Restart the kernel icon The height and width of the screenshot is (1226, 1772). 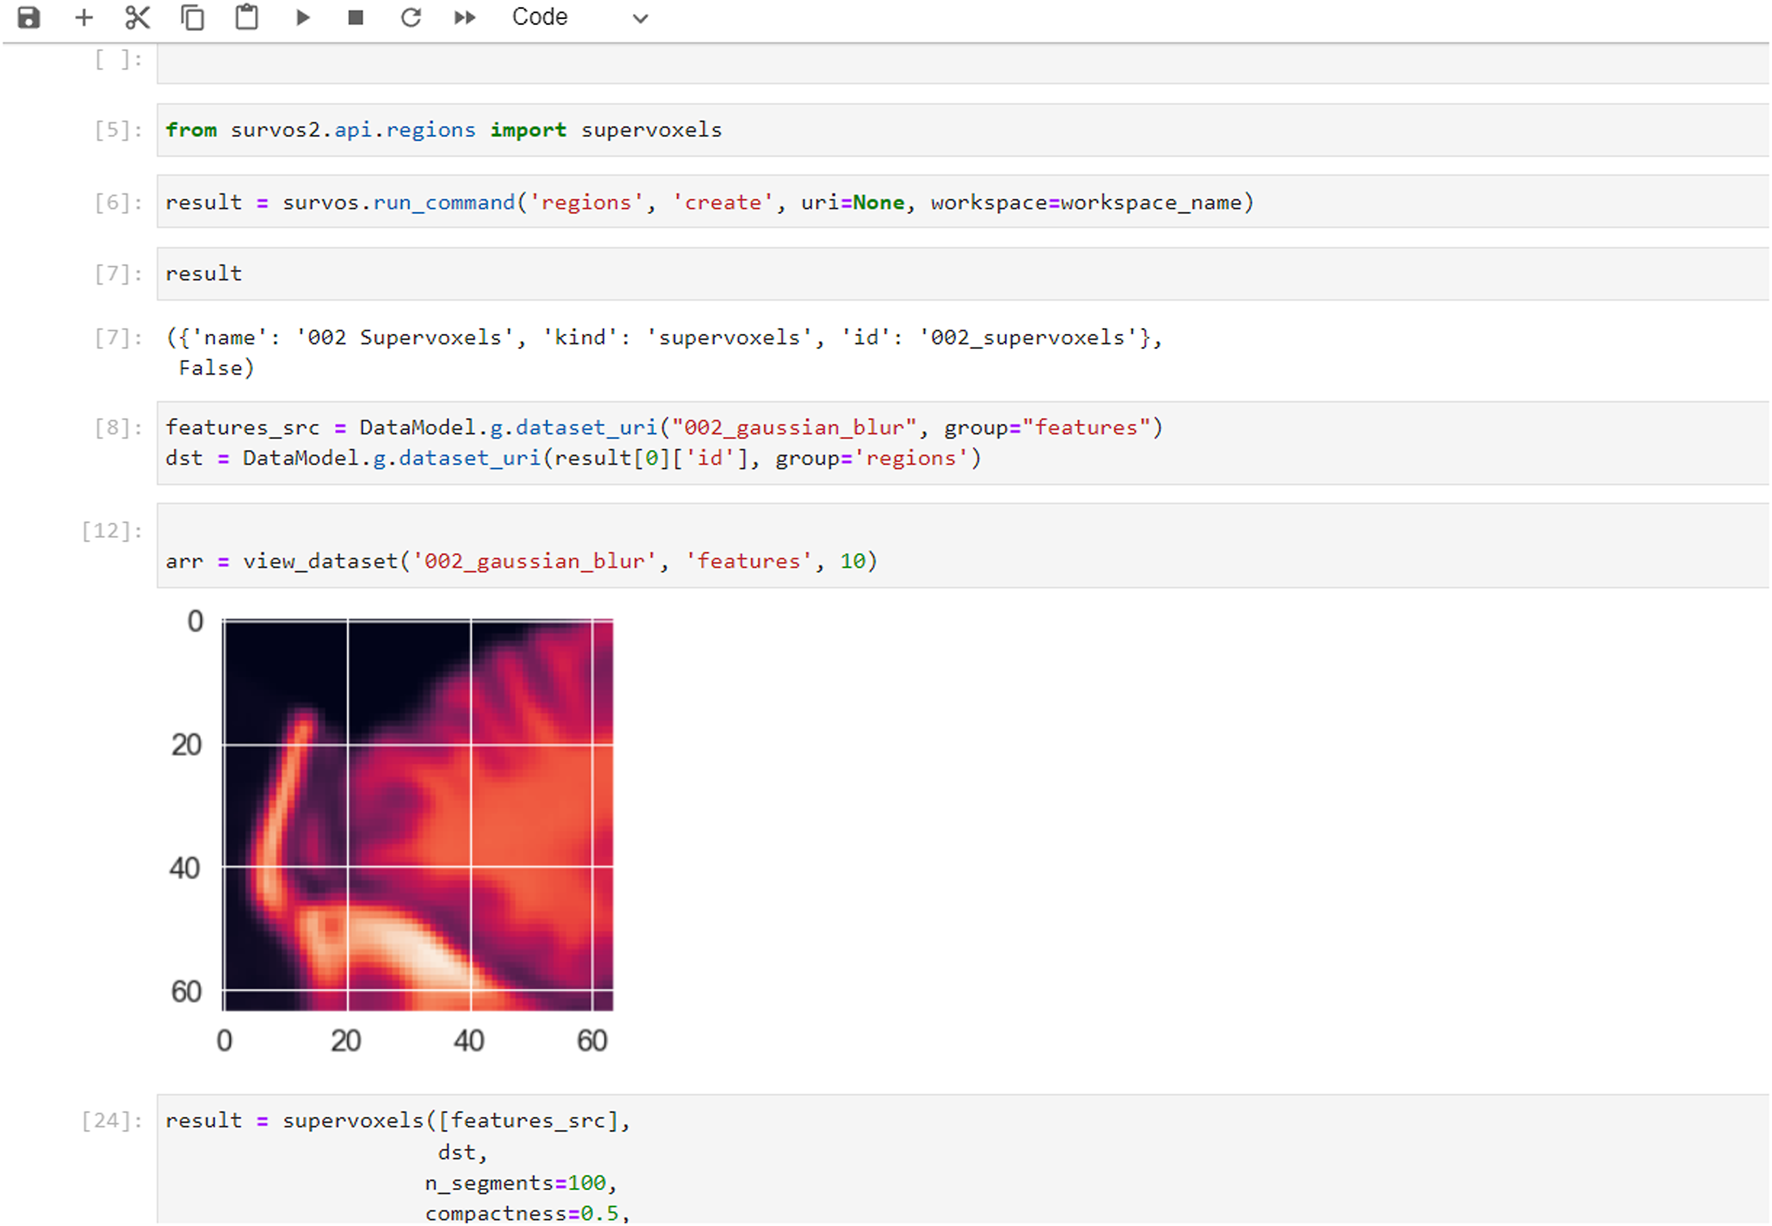(410, 18)
